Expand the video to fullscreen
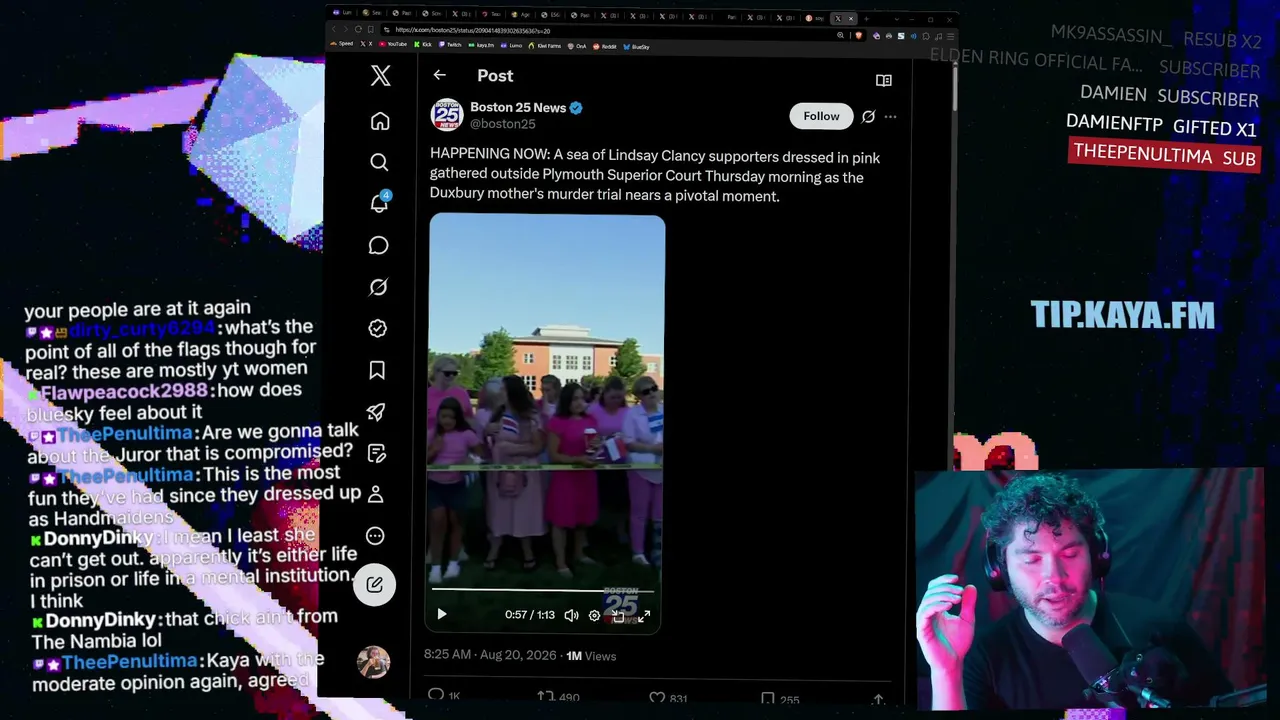1280x720 pixels. click(644, 616)
